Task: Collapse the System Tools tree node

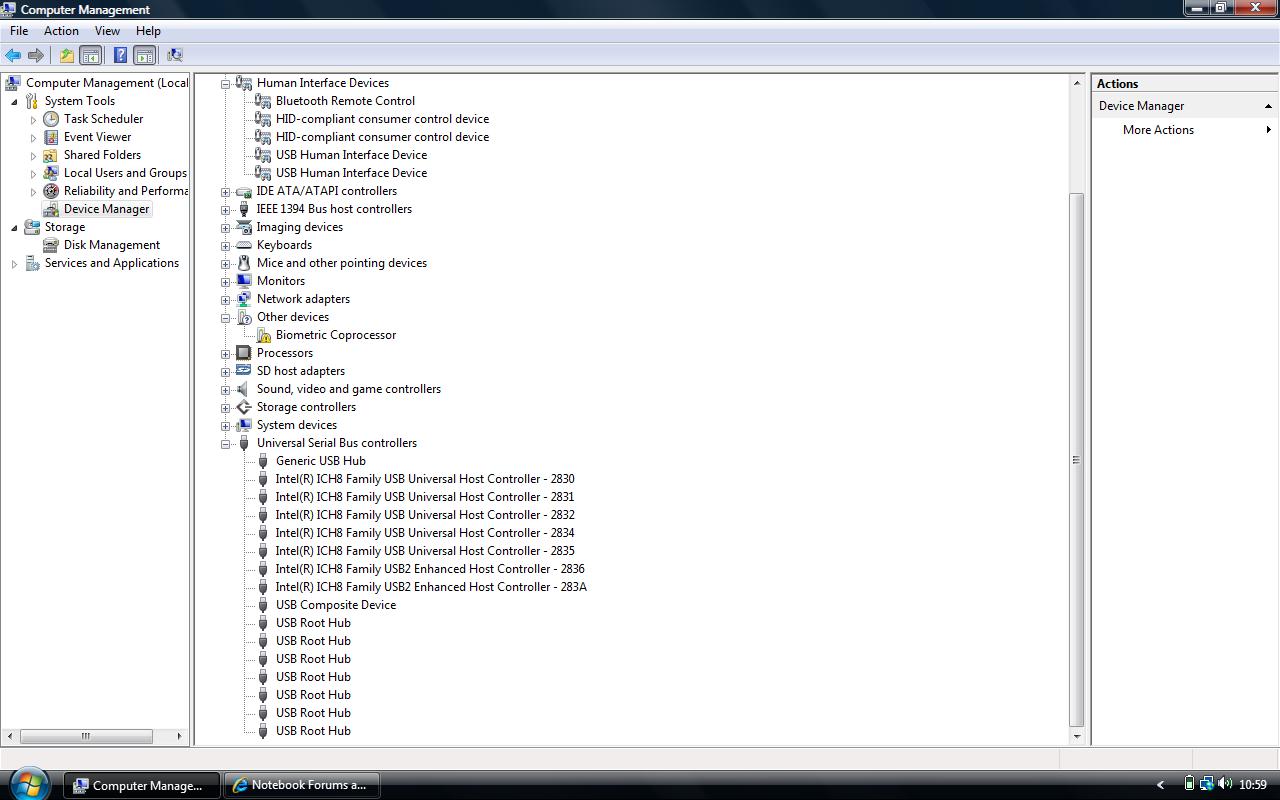Action: [x=14, y=101]
